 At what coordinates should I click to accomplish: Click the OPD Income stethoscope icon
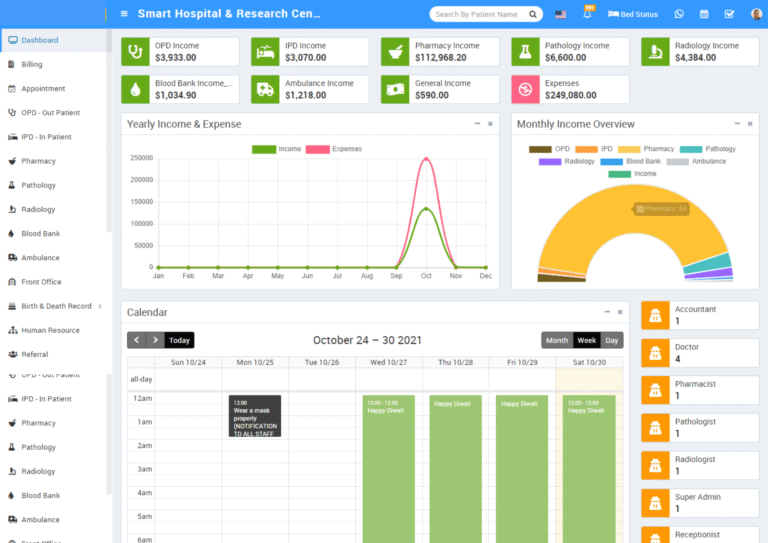[135, 51]
